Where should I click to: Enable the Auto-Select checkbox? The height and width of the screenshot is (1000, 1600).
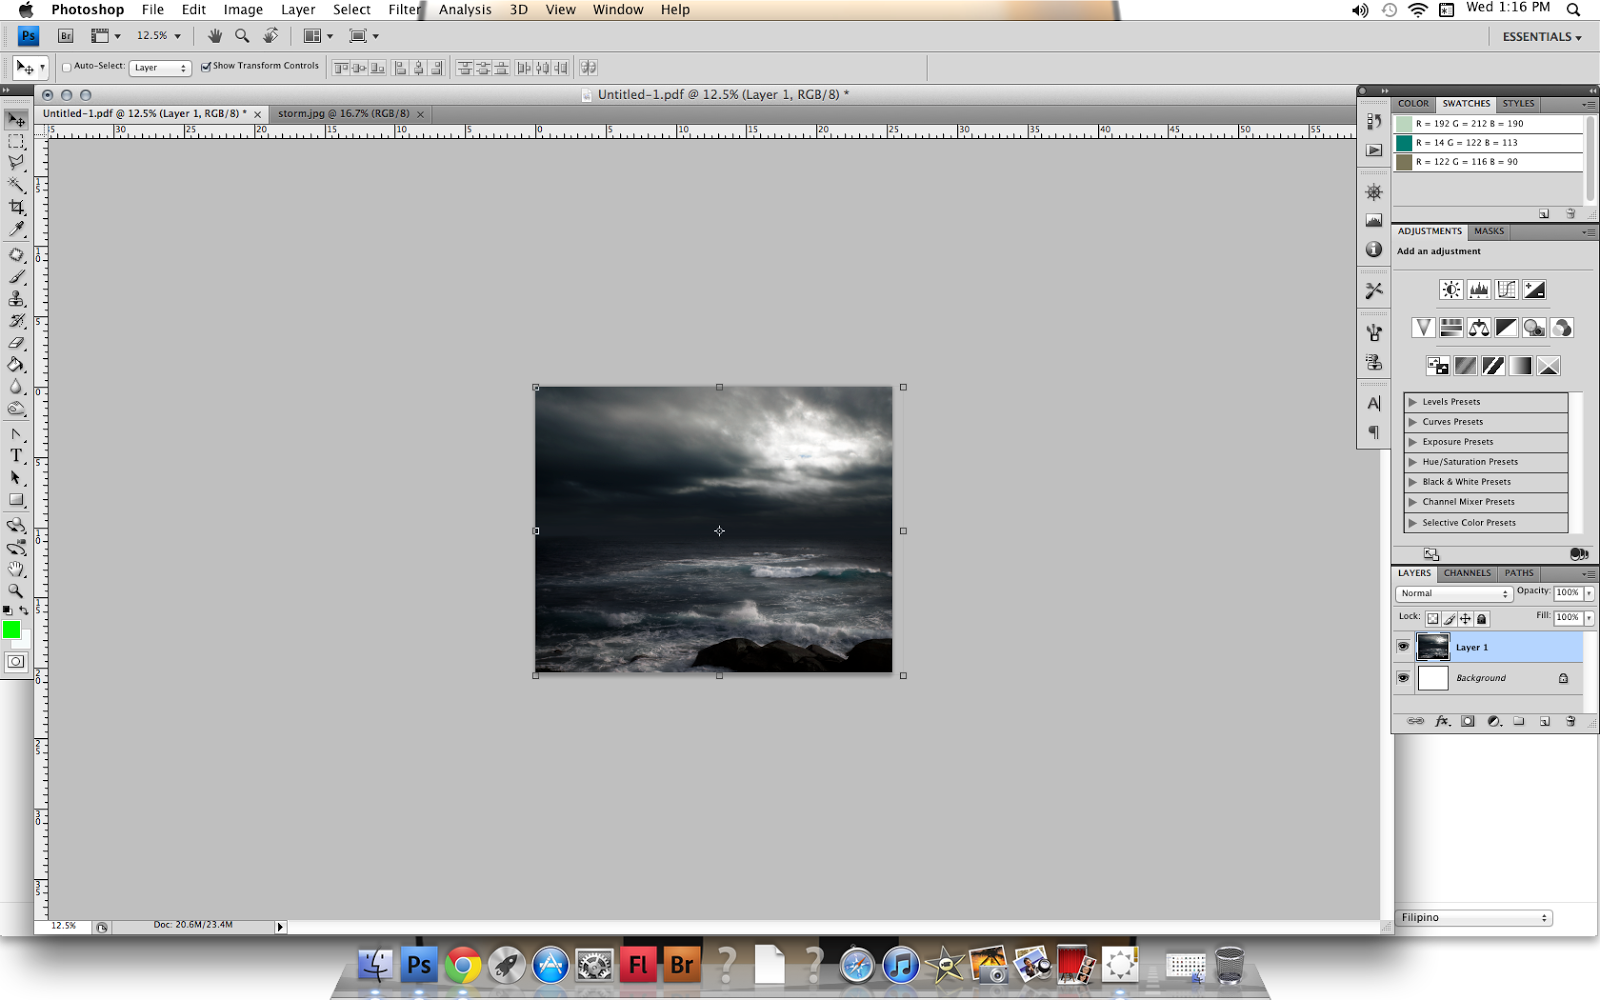67,67
